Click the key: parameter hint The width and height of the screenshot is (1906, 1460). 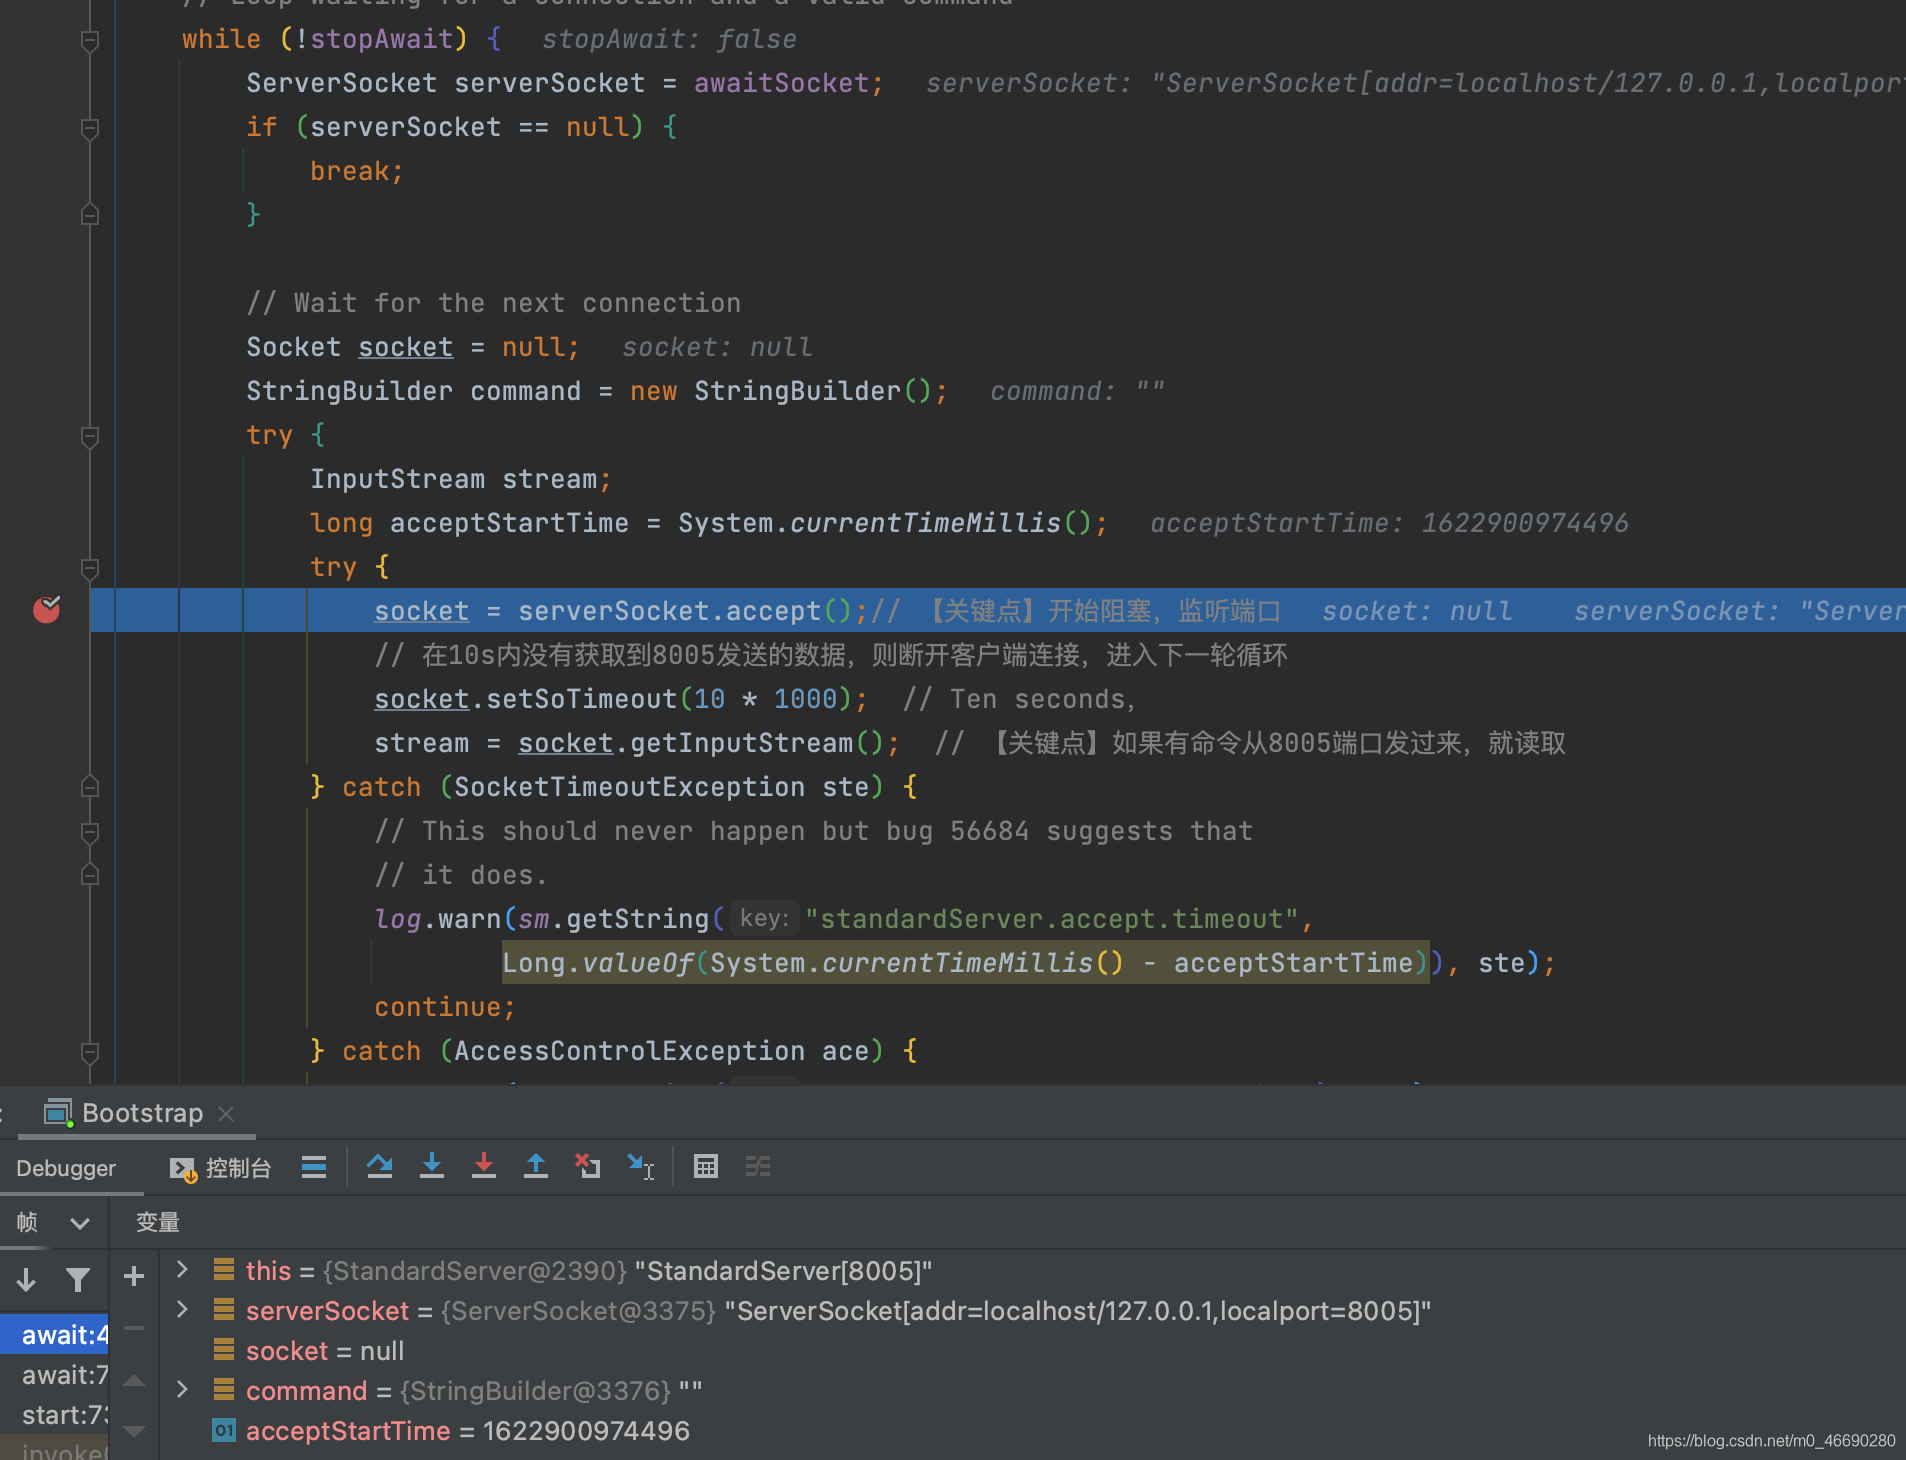tap(764, 918)
